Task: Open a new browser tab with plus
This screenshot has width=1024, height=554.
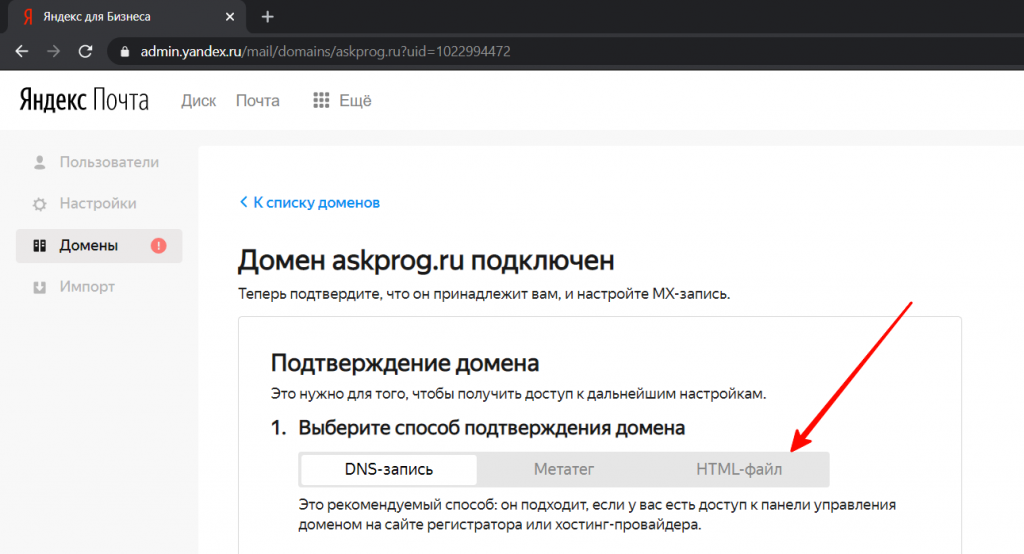Action: pyautogui.click(x=267, y=17)
